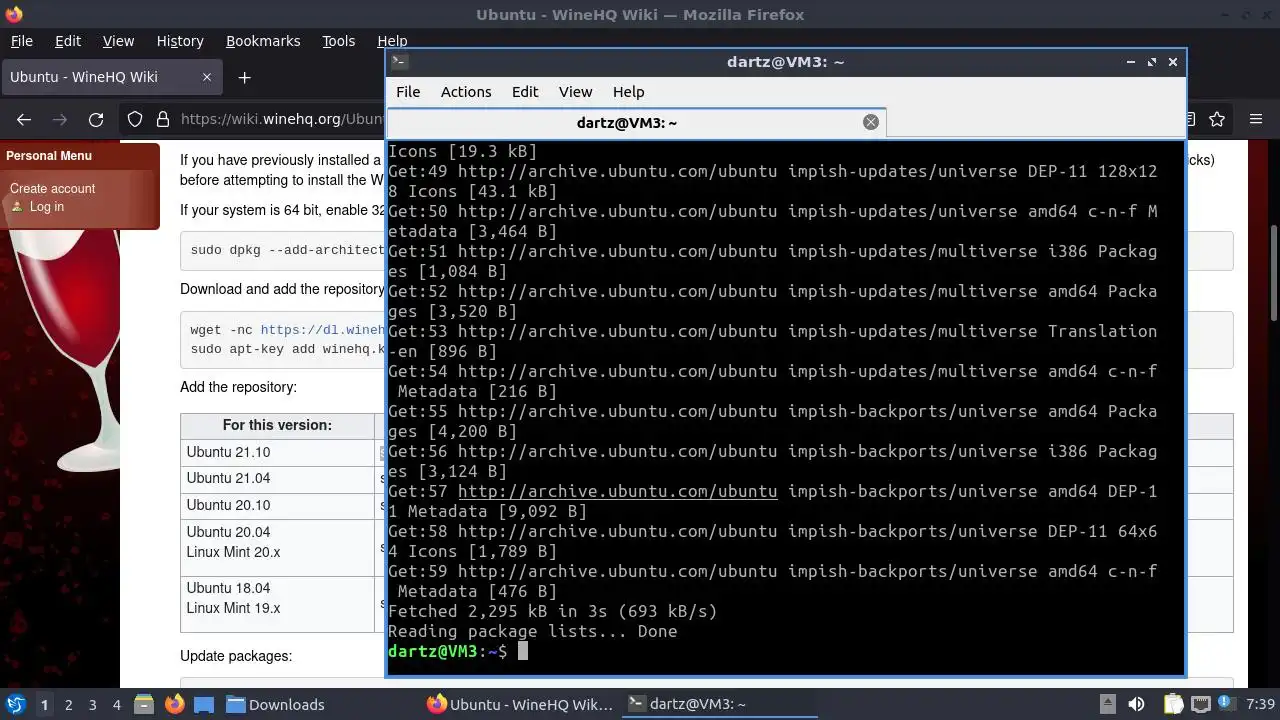Click the Ubuntu 21.04 table cell
1280x720 pixels.
(x=277, y=478)
